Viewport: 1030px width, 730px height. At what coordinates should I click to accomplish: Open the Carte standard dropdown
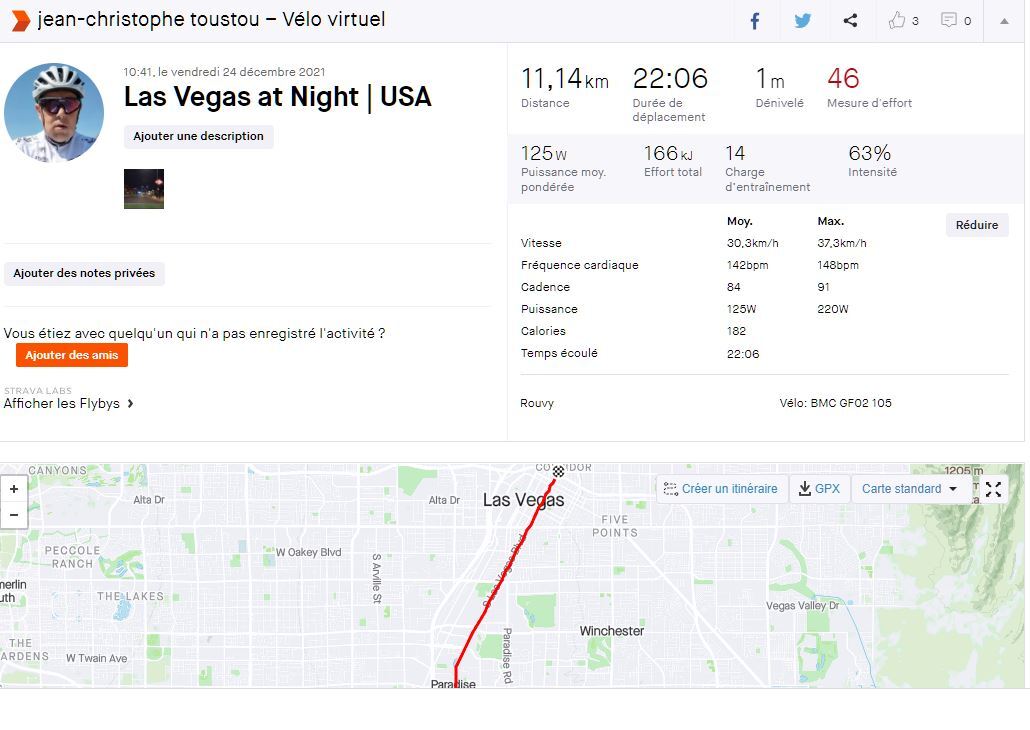910,489
